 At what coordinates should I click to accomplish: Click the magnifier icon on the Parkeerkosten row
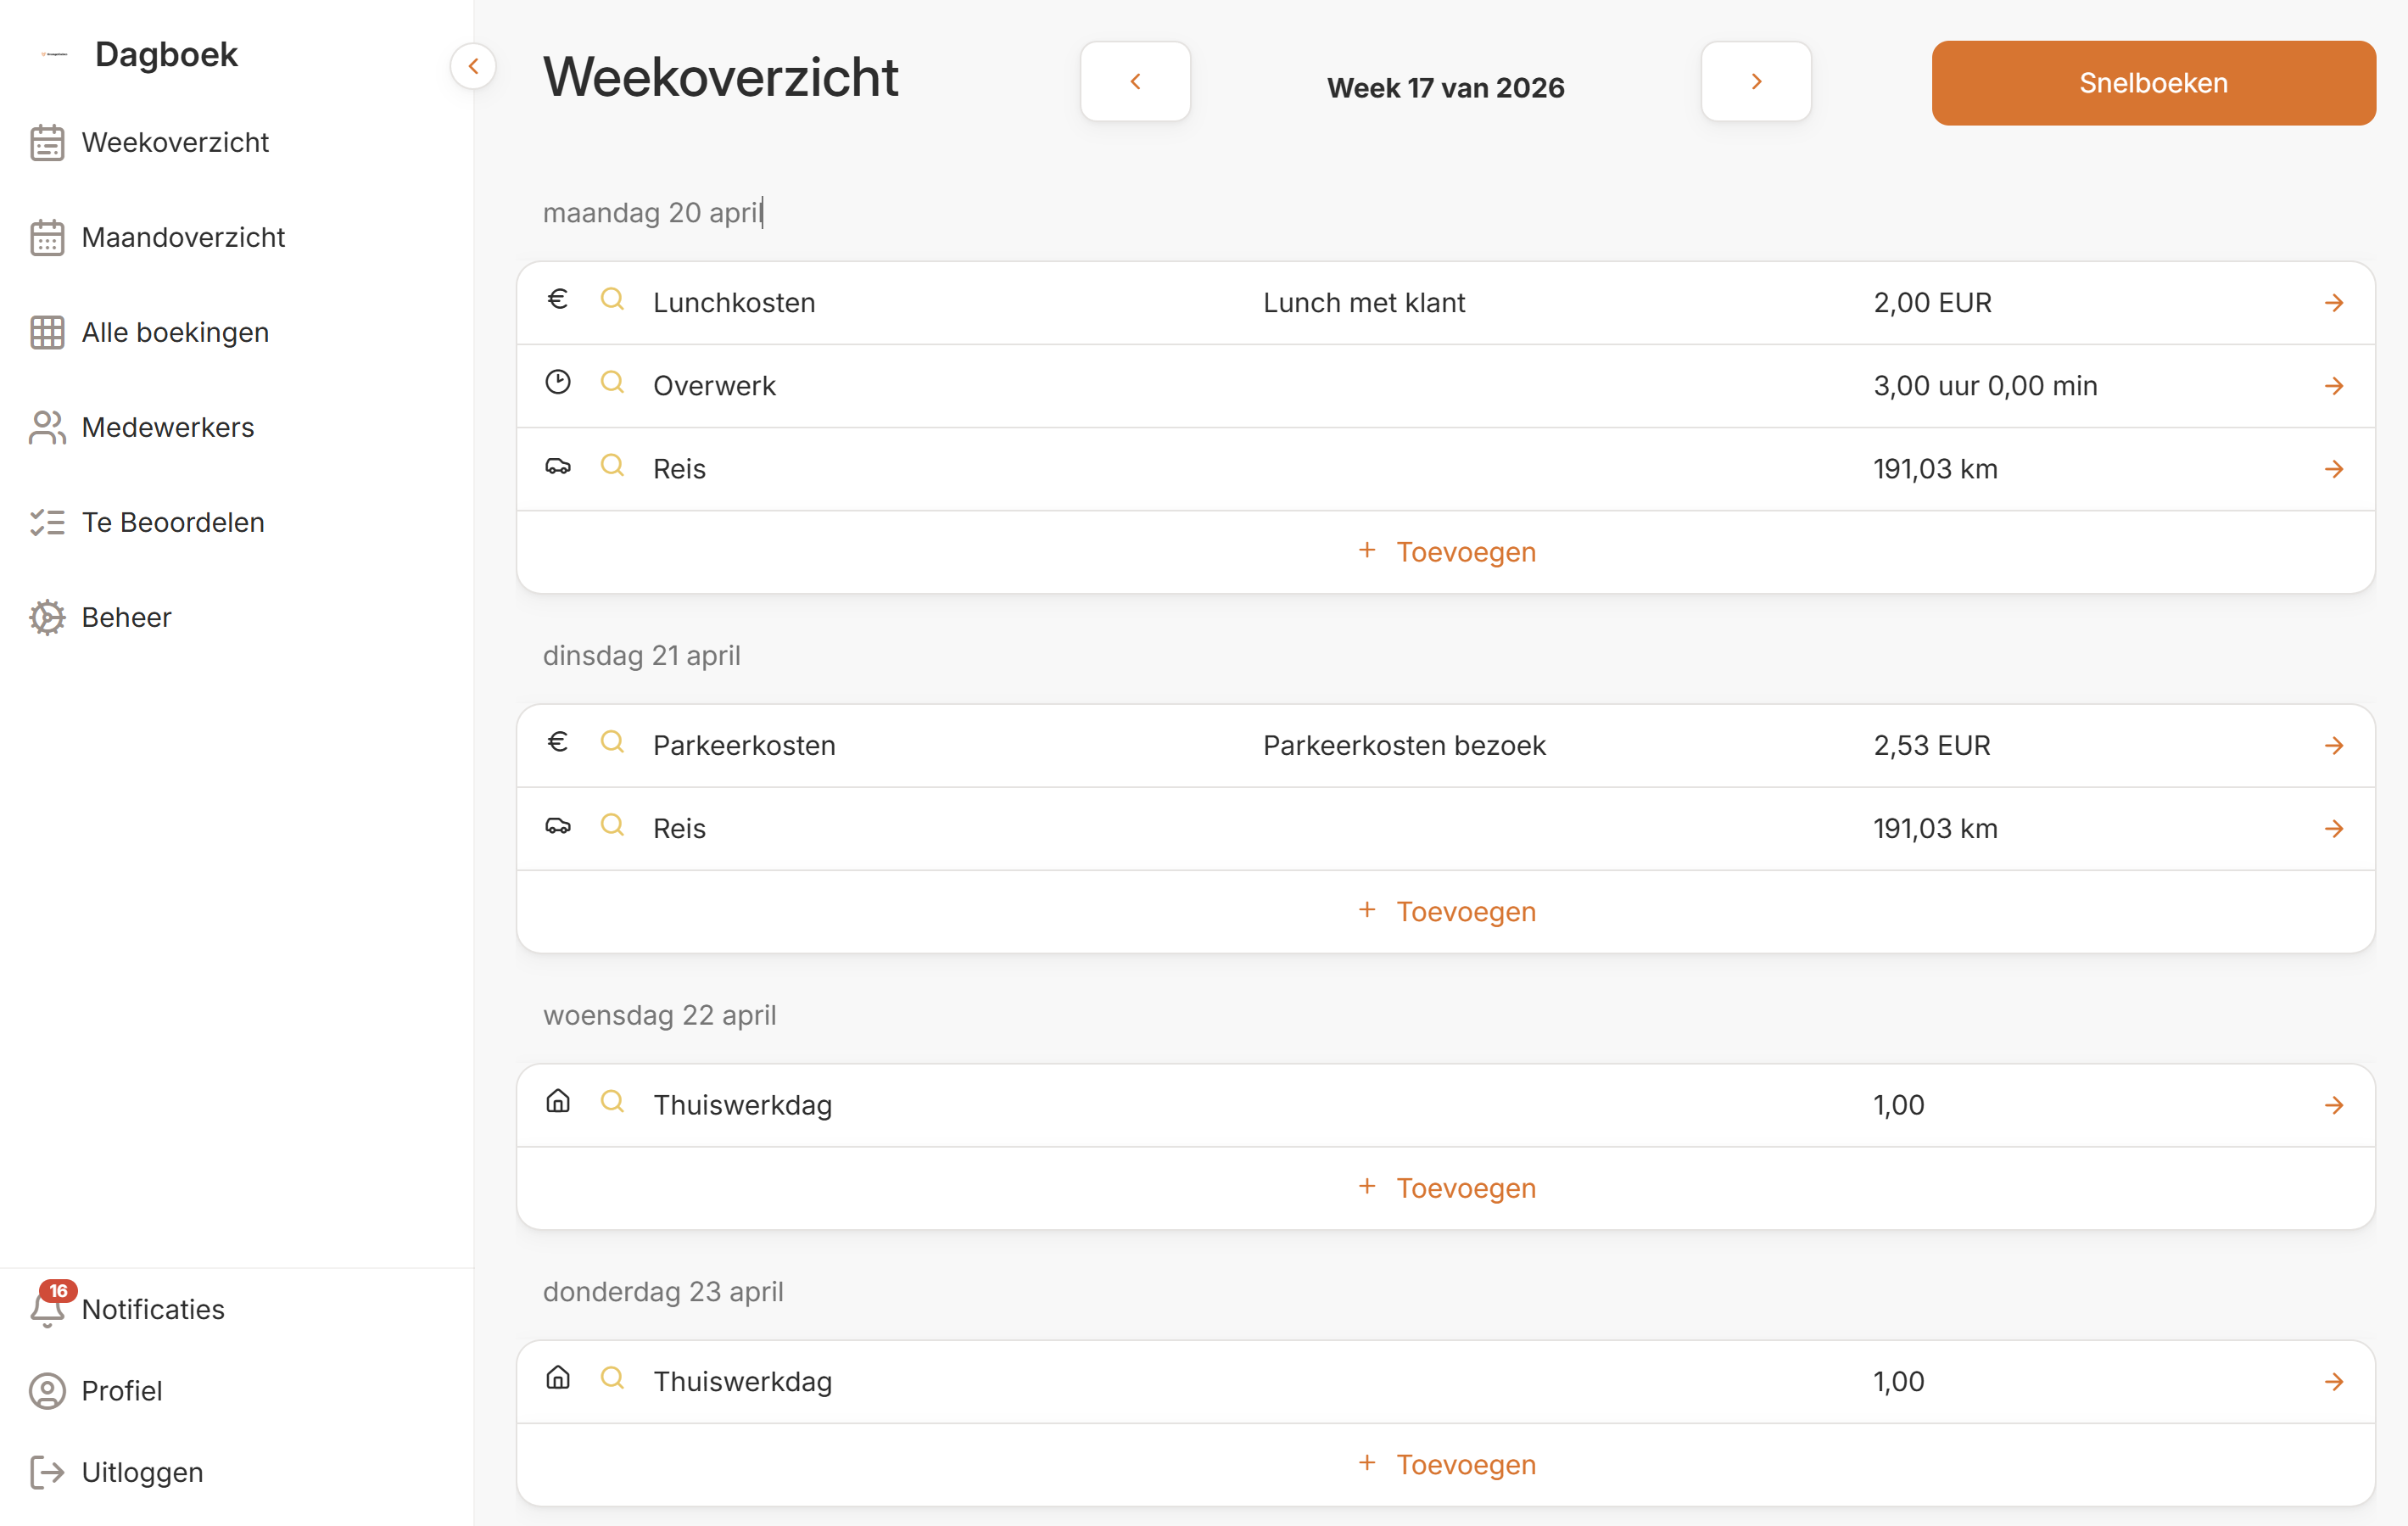[x=612, y=742]
